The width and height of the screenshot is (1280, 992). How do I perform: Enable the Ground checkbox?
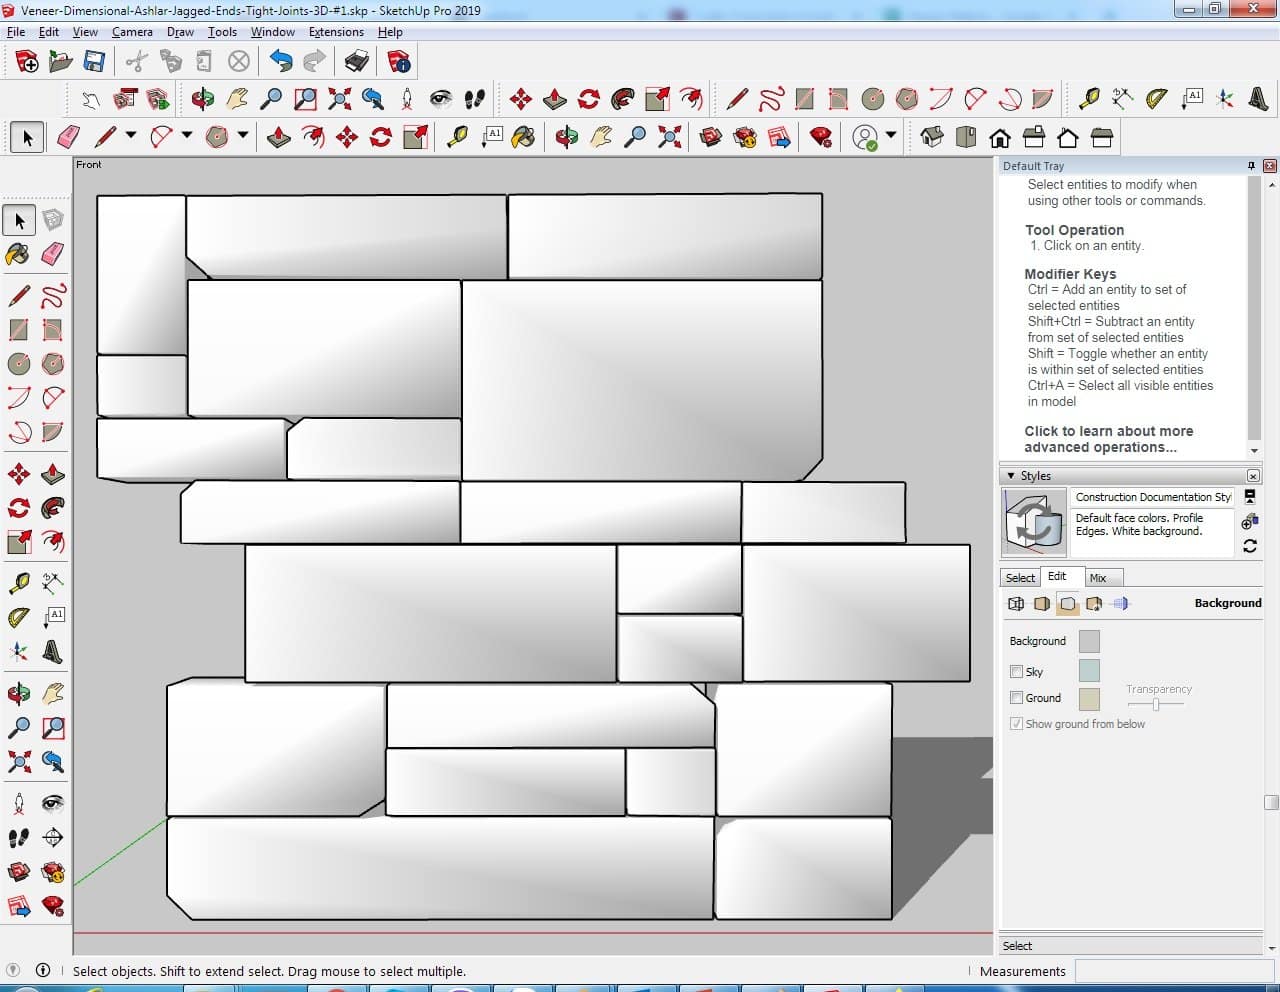tap(1017, 698)
